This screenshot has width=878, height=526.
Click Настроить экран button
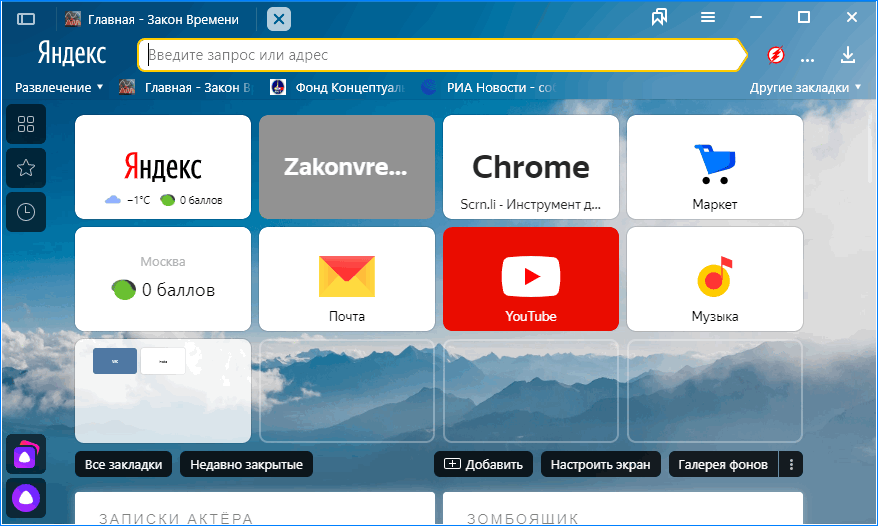click(600, 464)
